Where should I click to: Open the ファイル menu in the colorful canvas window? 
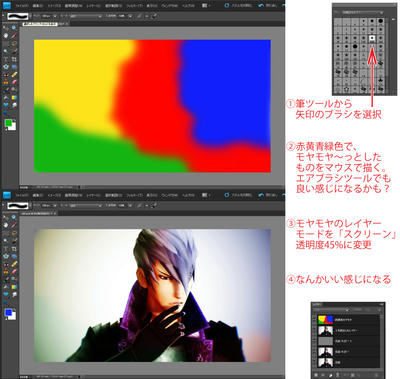(x=22, y=6)
